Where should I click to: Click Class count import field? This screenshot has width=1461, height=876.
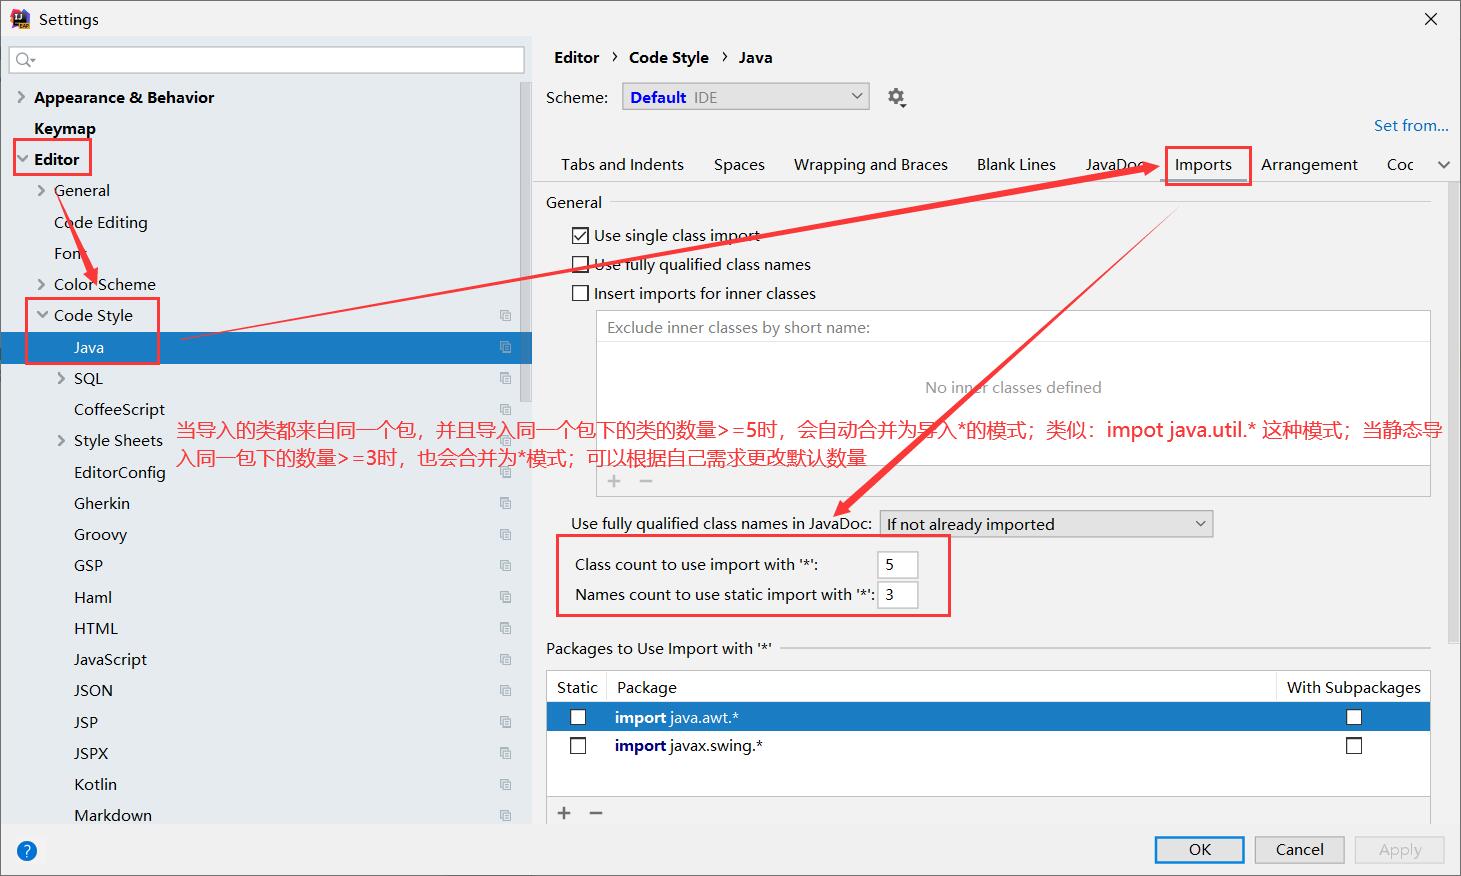897,565
